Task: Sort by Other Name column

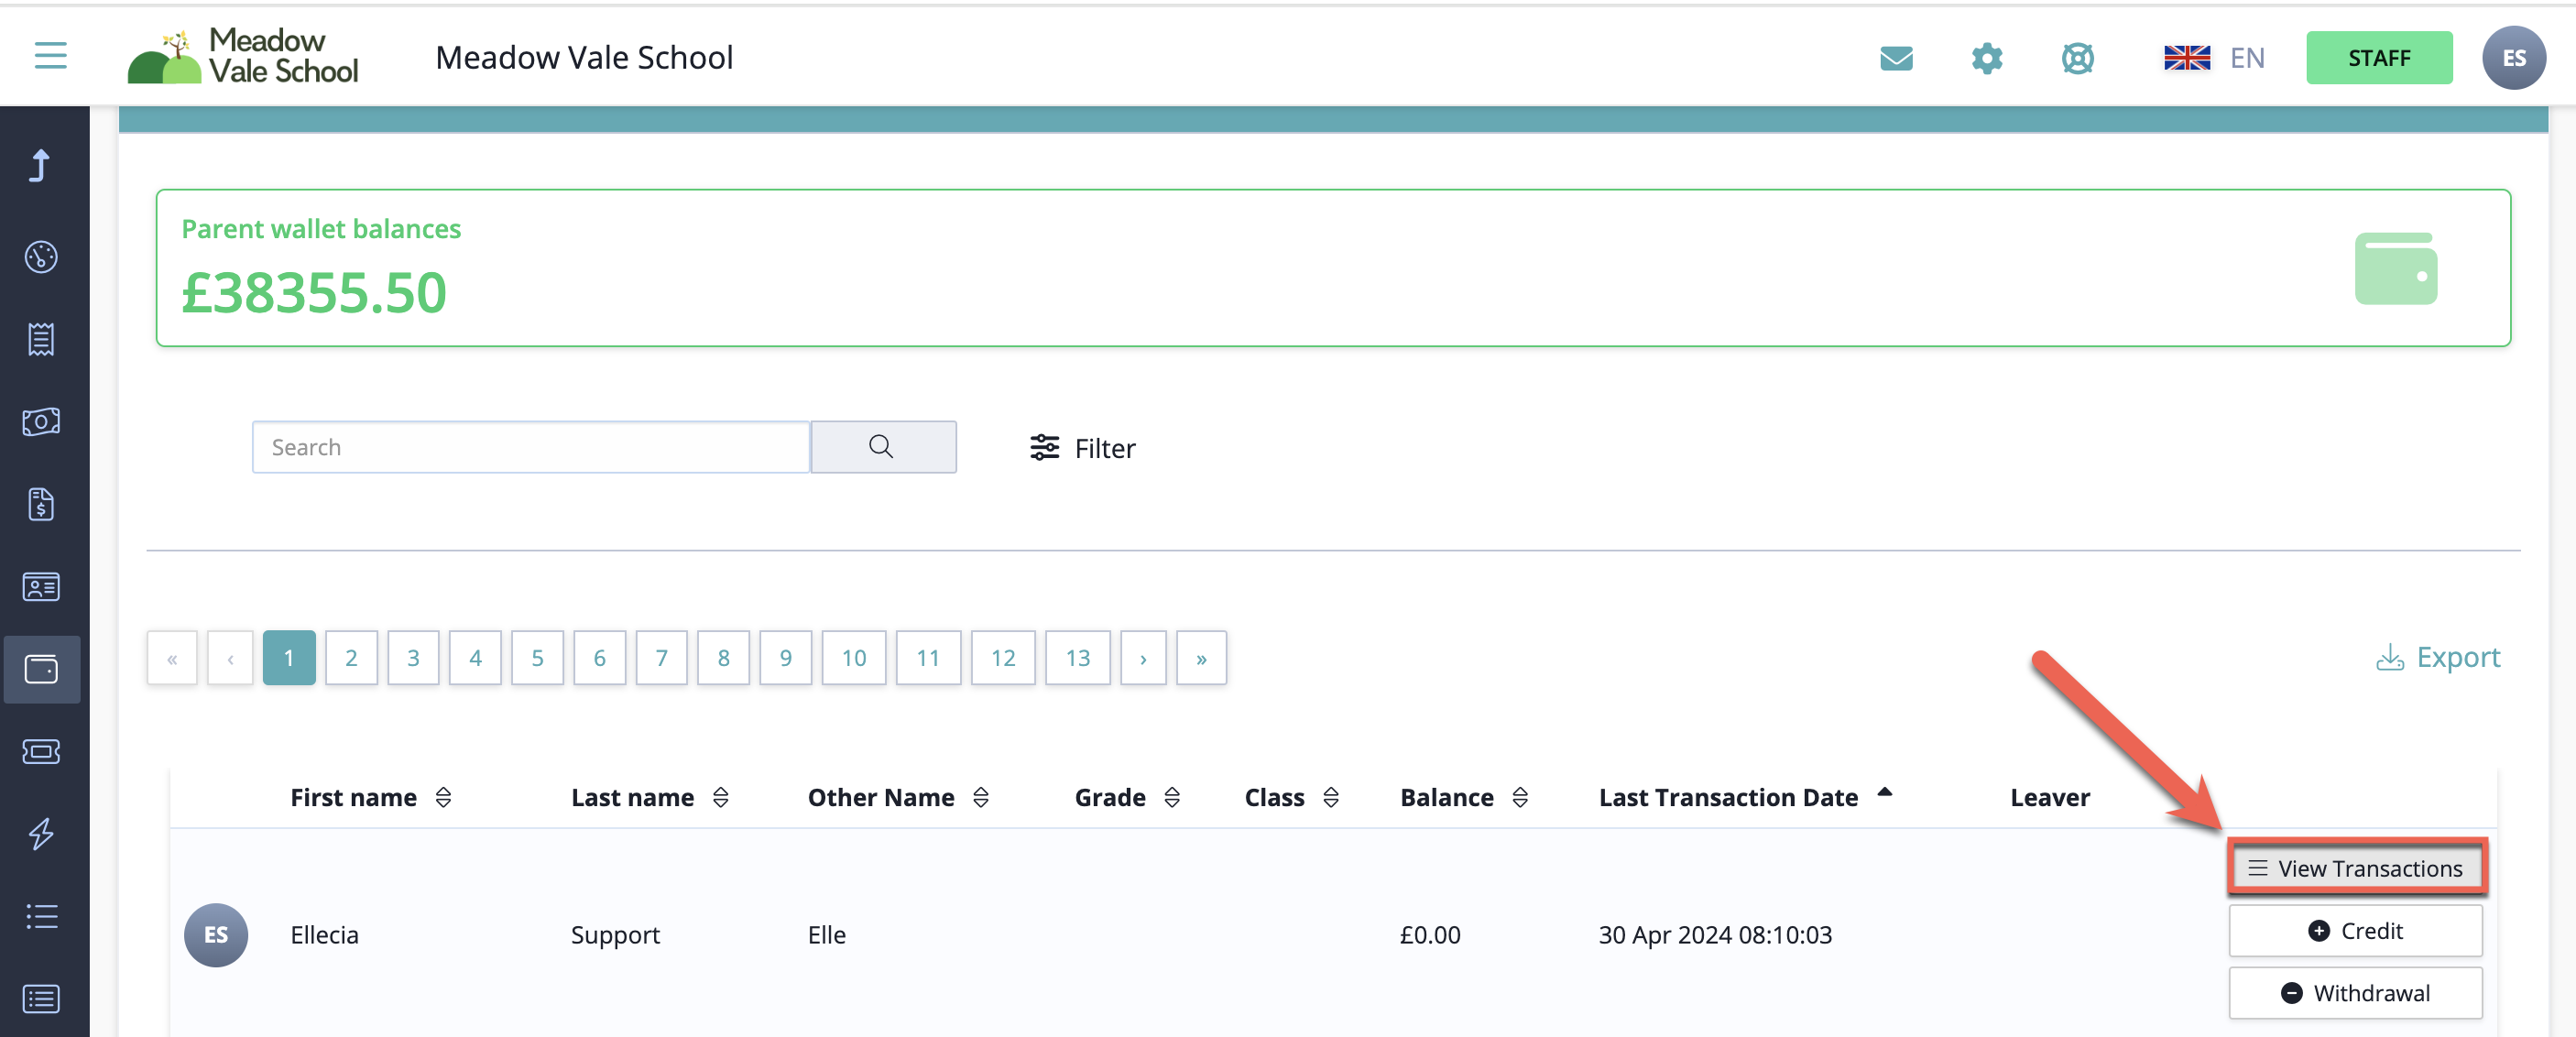Action: (x=898, y=797)
